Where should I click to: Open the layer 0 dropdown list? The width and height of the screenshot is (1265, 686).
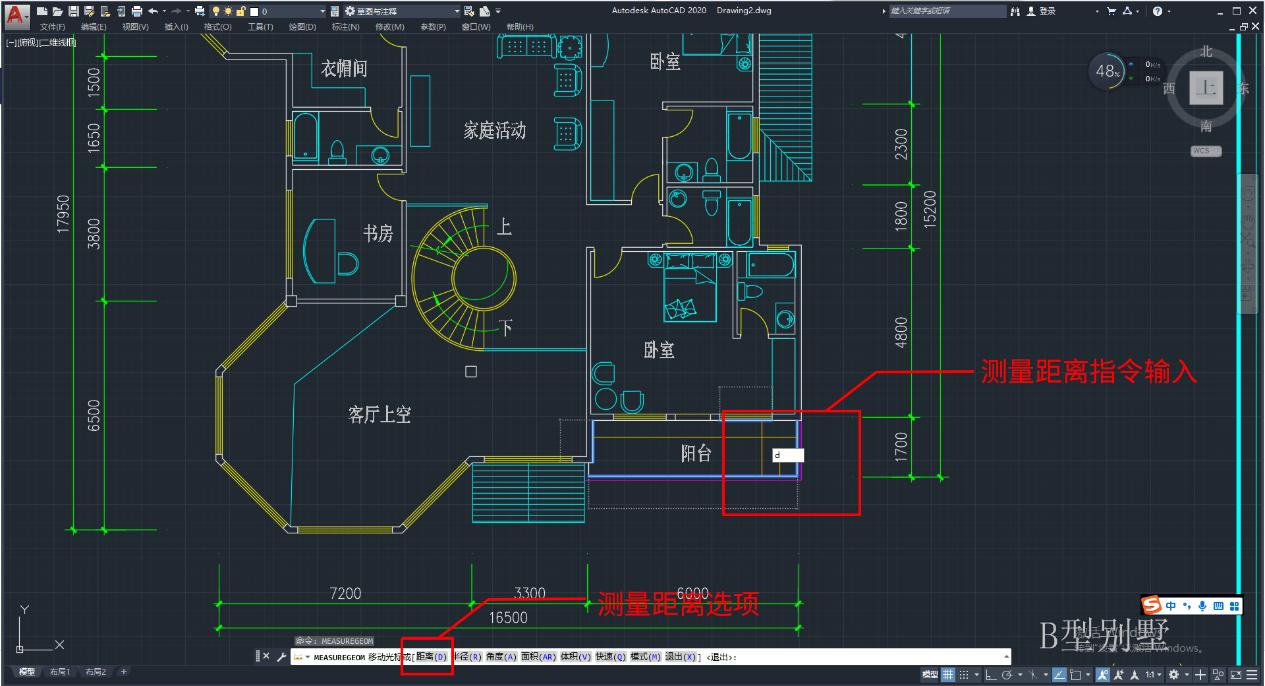tap(322, 10)
